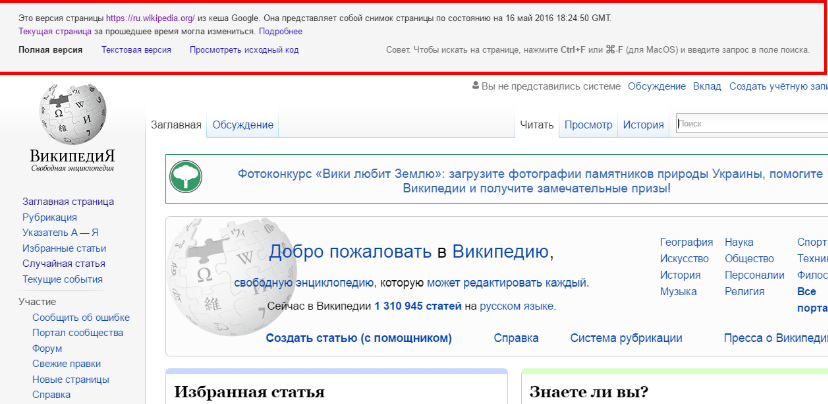Open Новые страницы link
The height and width of the screenshot is (404, 828).
[71, 380]
